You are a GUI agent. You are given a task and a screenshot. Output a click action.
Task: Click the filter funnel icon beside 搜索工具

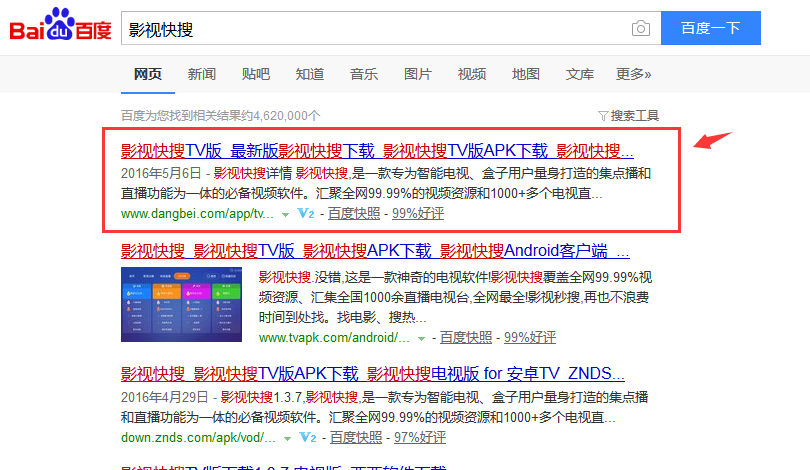pyautogui.click(x=603, y=116)
